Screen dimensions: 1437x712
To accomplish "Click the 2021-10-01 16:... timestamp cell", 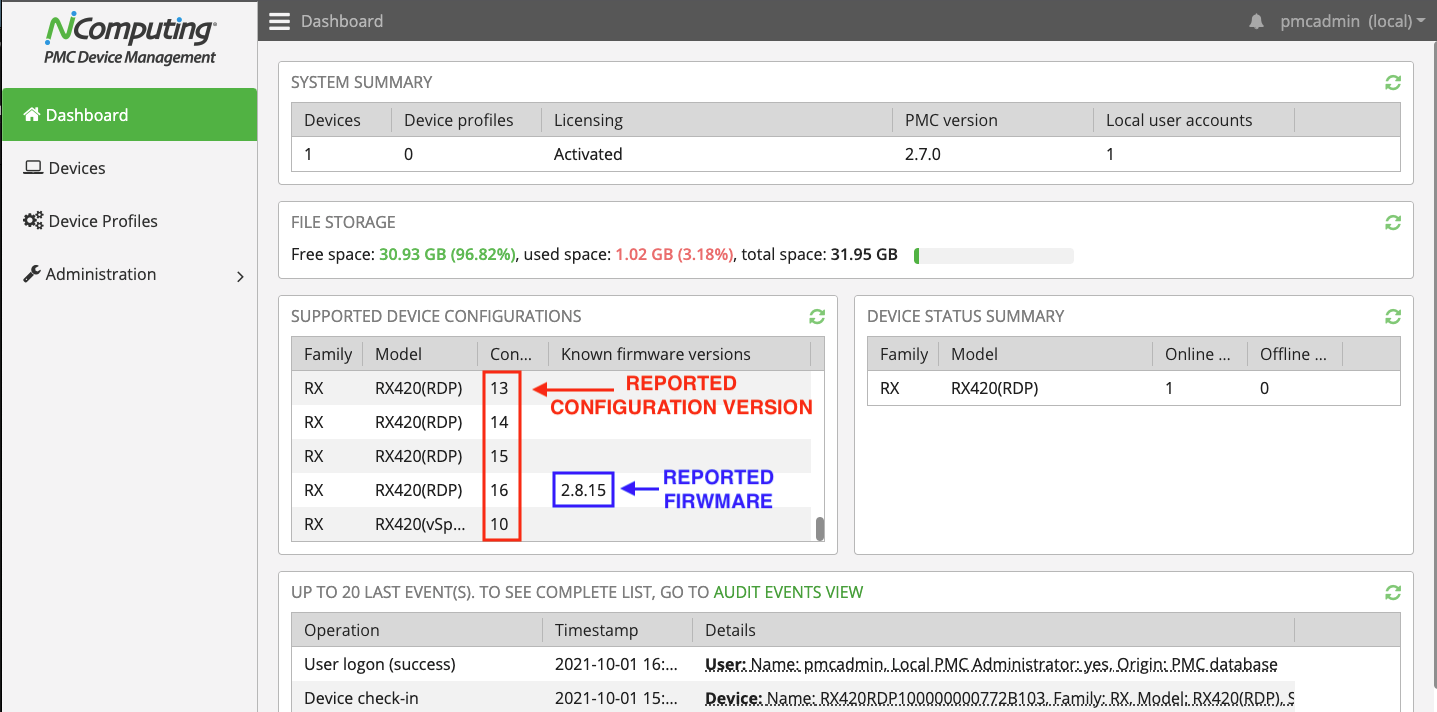I will (x=617, y=664).
